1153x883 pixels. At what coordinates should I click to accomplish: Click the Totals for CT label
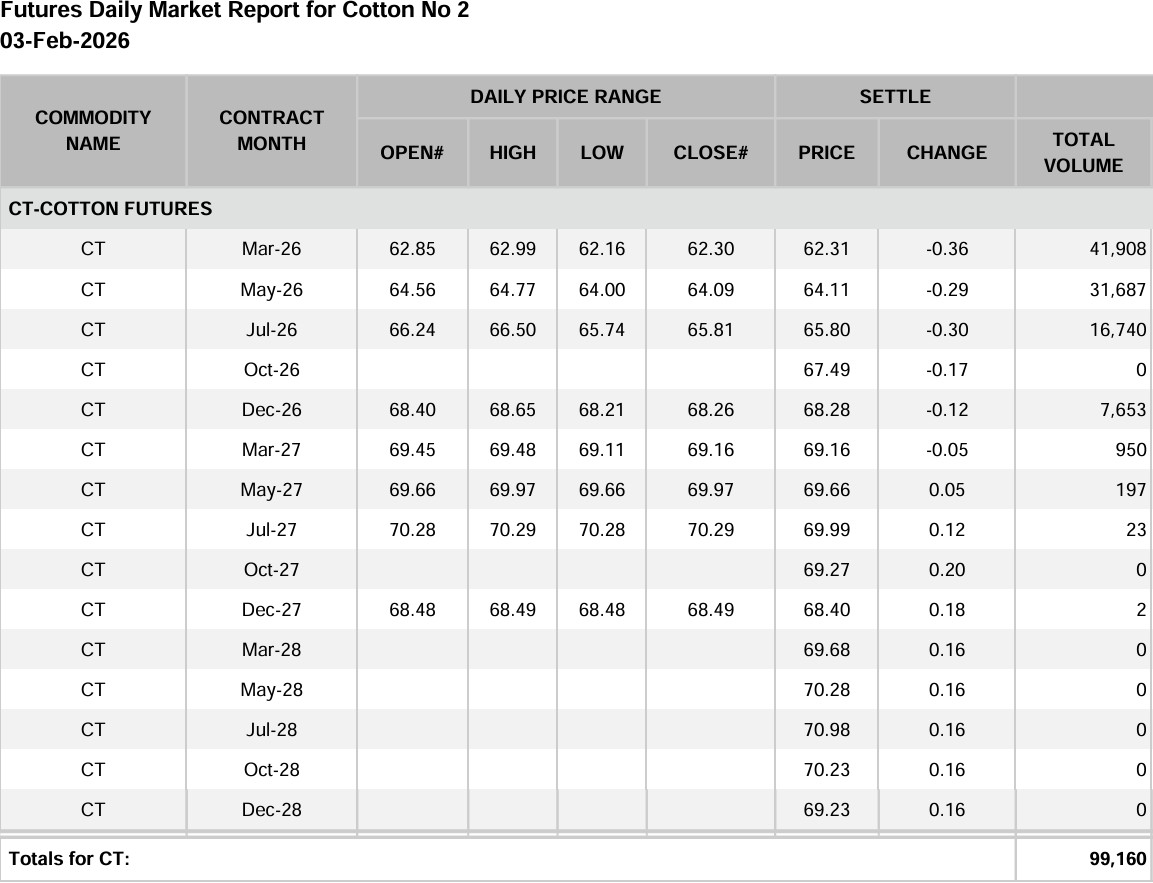(x=69, y=859)
